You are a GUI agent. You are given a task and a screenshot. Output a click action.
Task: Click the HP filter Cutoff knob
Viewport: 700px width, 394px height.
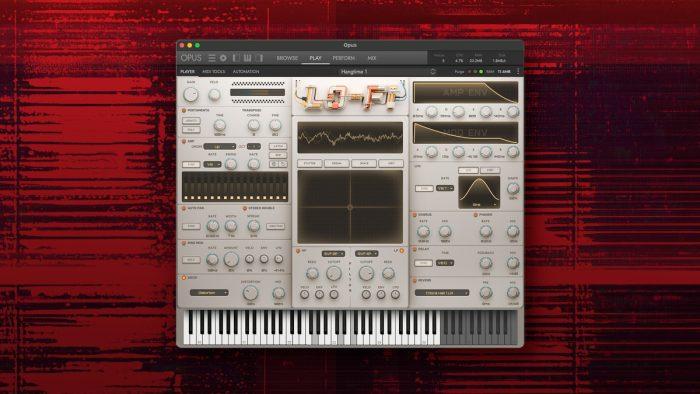coord(333,273)
